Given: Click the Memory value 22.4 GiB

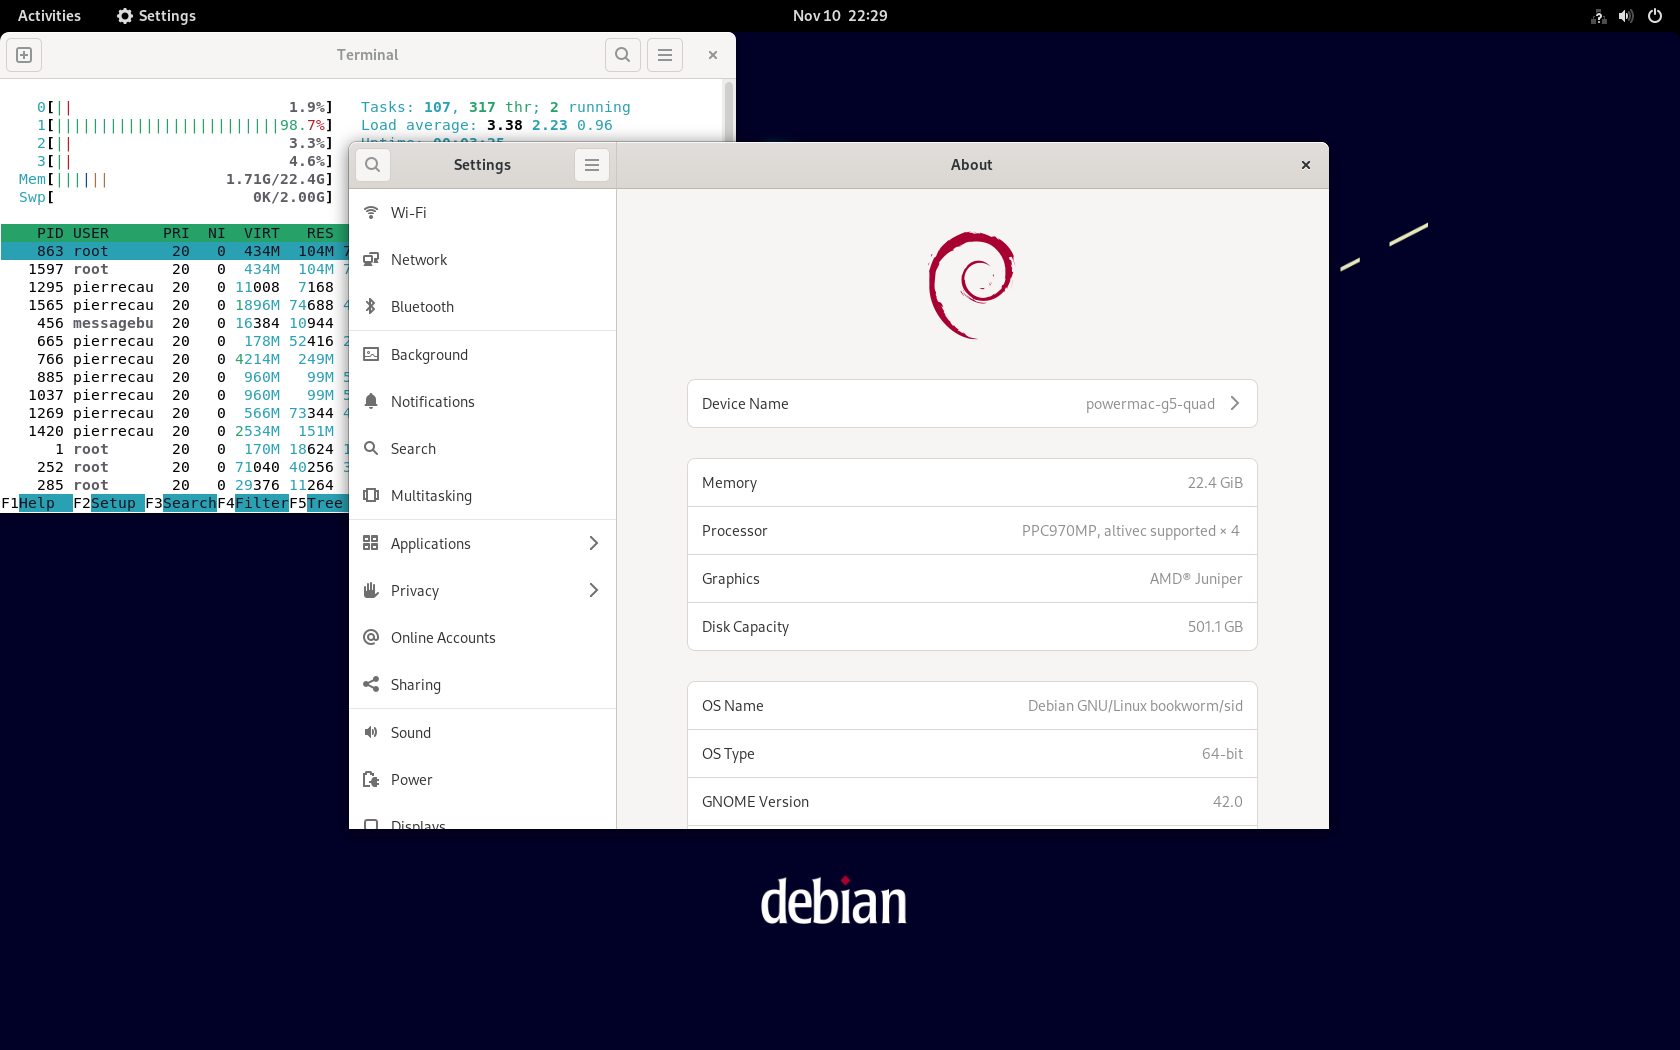Looking at the screenshot, I should [1215, 482].
